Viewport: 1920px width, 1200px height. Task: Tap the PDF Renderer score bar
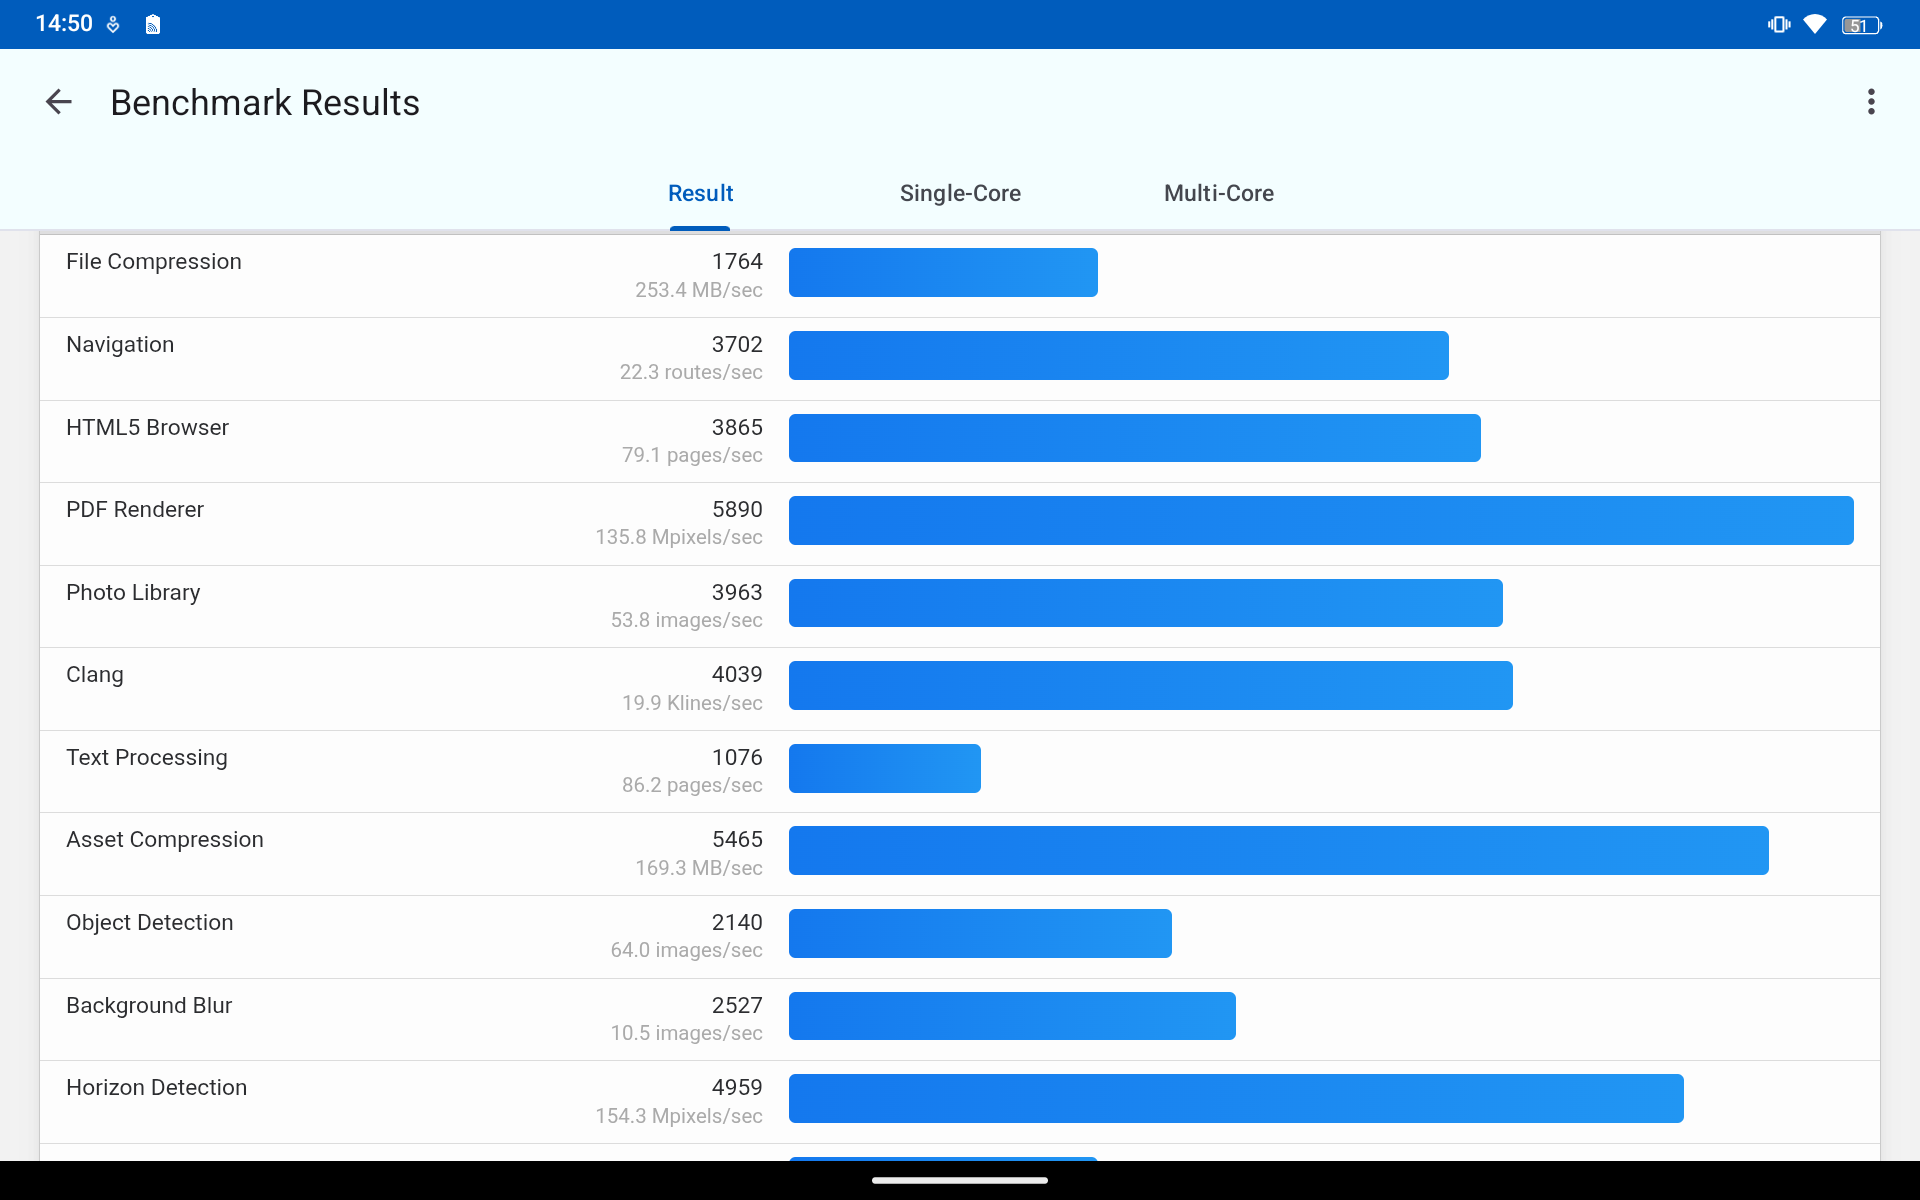(x=1320, y=521)
